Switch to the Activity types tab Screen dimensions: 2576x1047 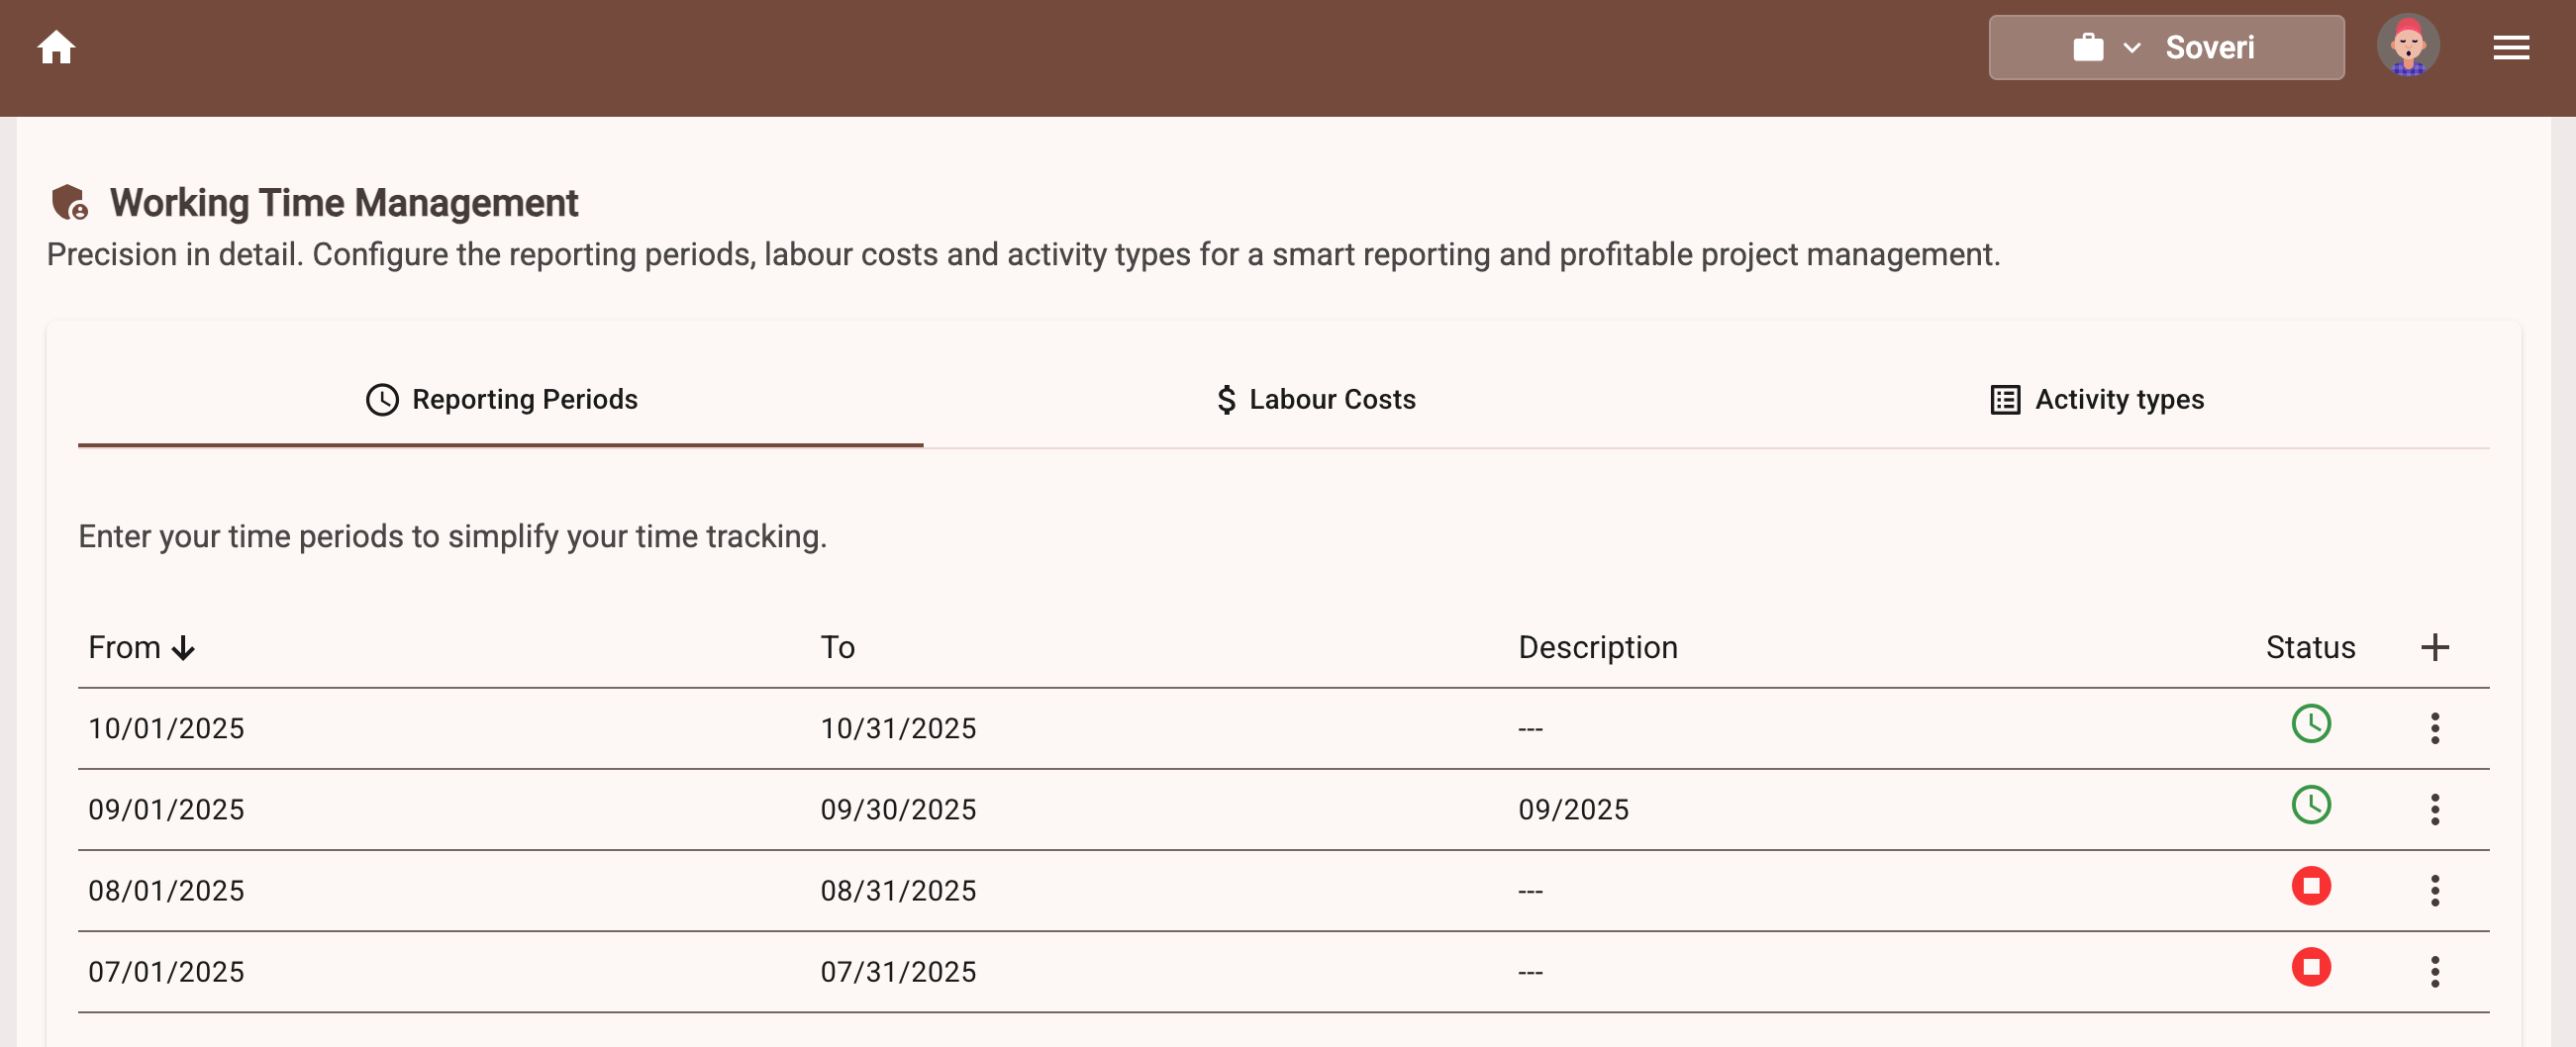(2097, 399)
